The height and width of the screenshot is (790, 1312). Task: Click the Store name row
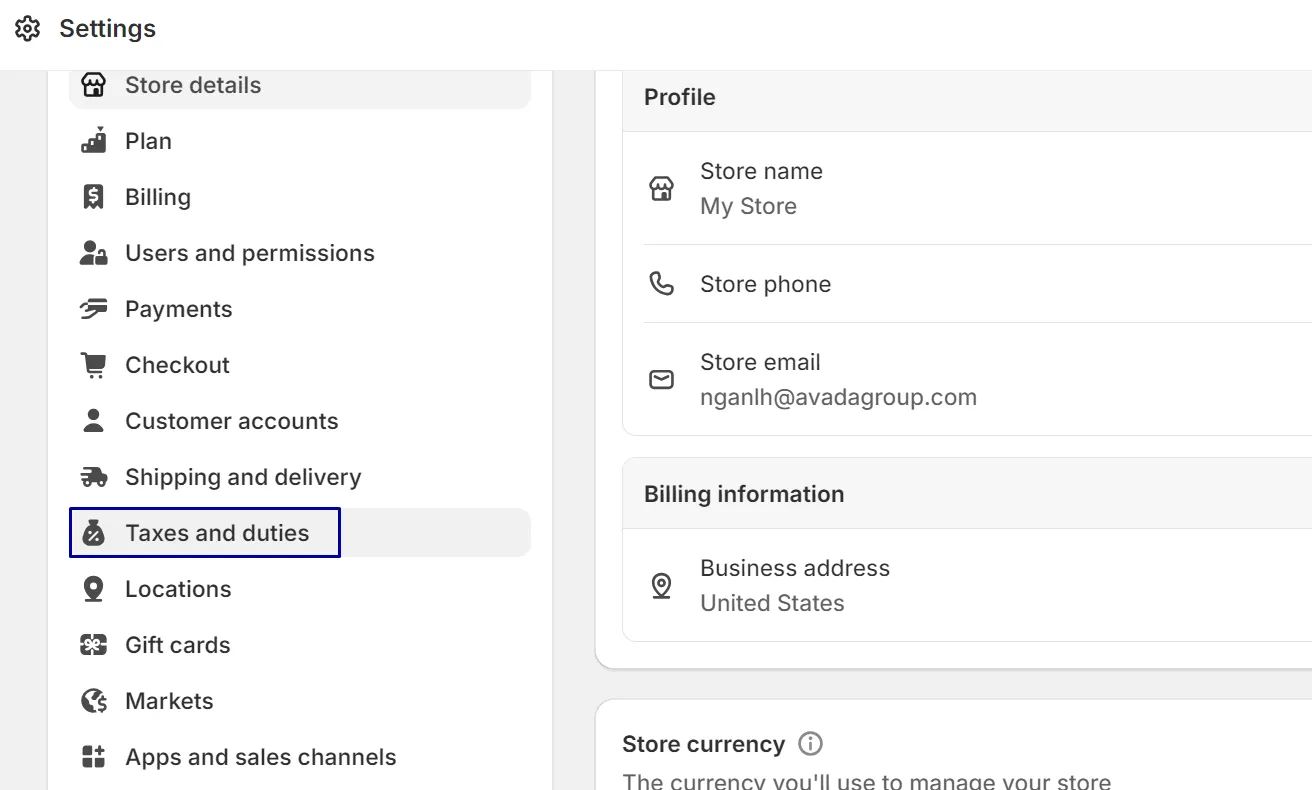(x=967, y=188)
